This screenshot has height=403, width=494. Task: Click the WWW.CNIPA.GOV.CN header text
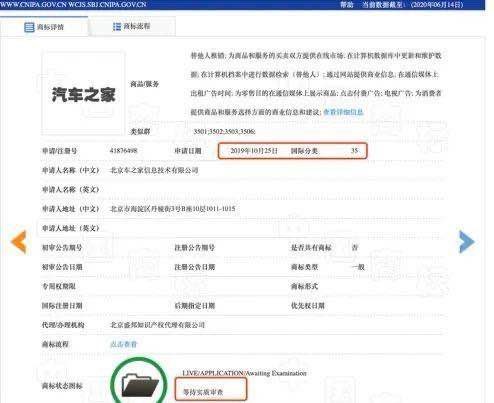pos(32,4)
